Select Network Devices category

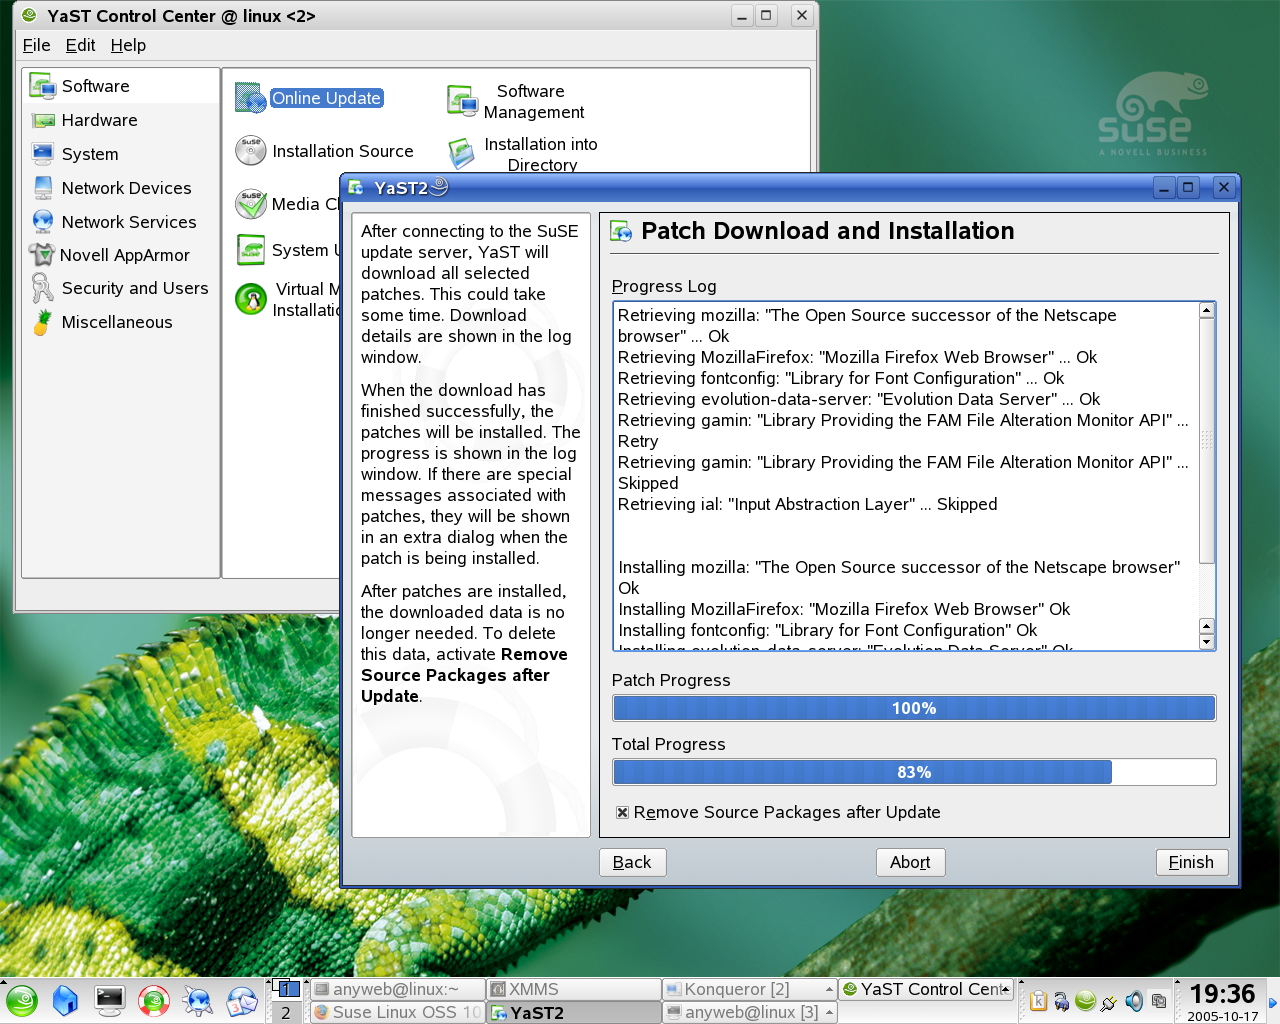pos(120,188)
